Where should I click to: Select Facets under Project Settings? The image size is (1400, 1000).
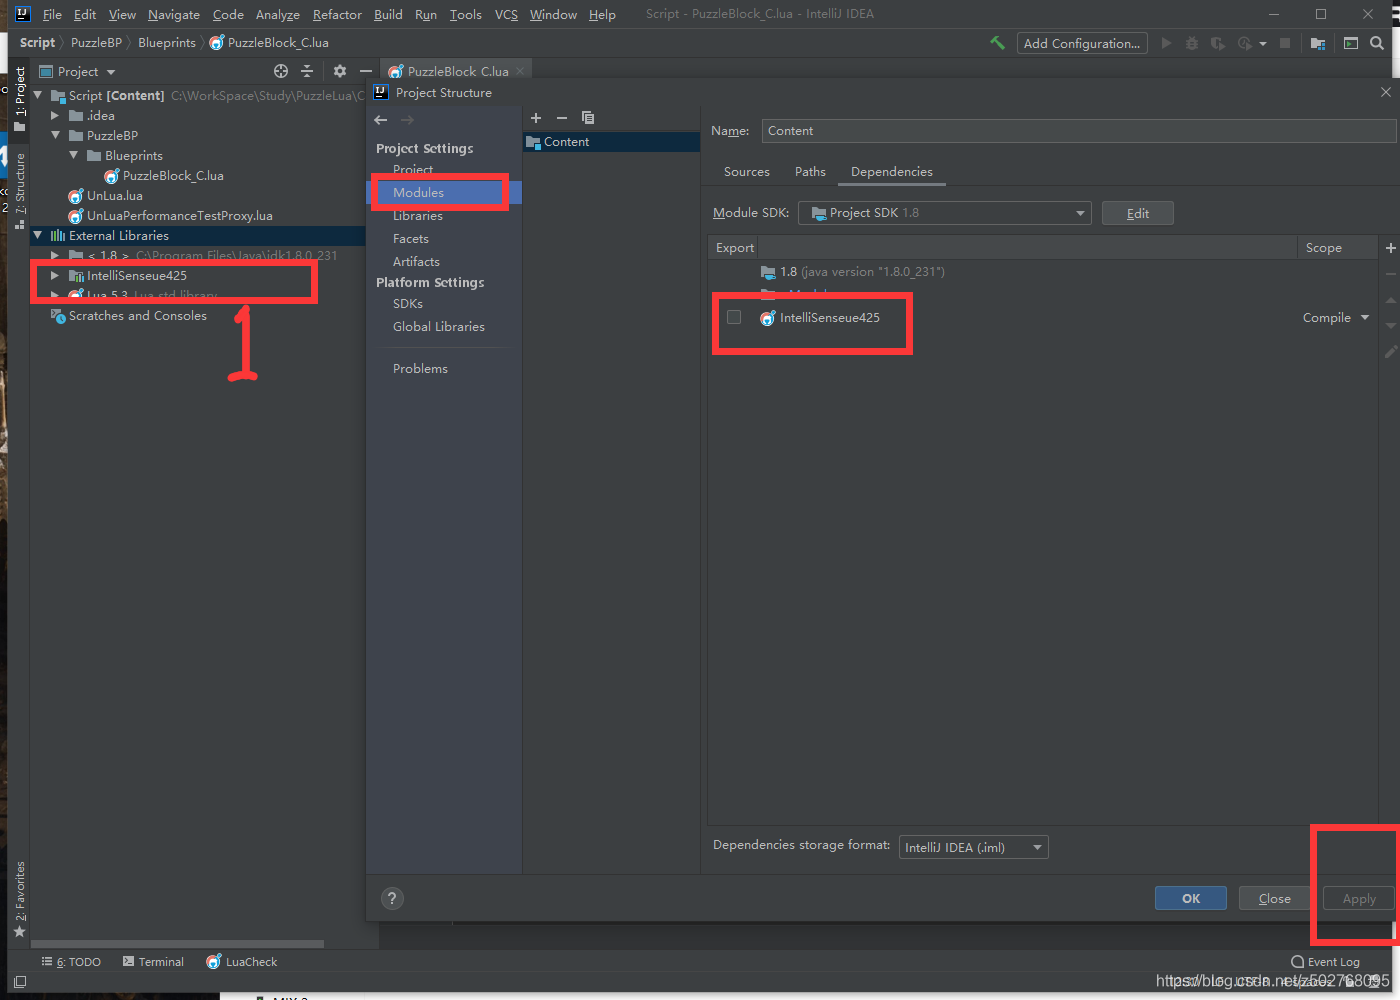click(411, 239)
